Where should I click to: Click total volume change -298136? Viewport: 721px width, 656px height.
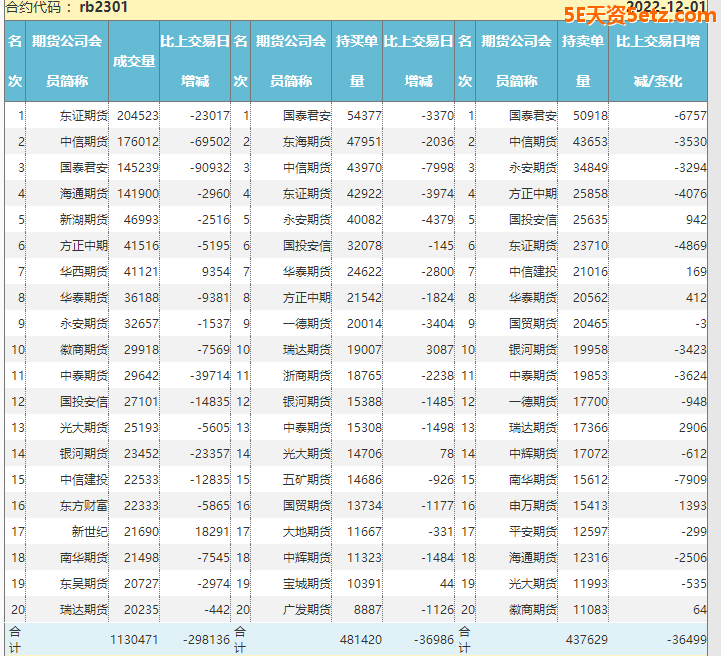tap(206, 639)
